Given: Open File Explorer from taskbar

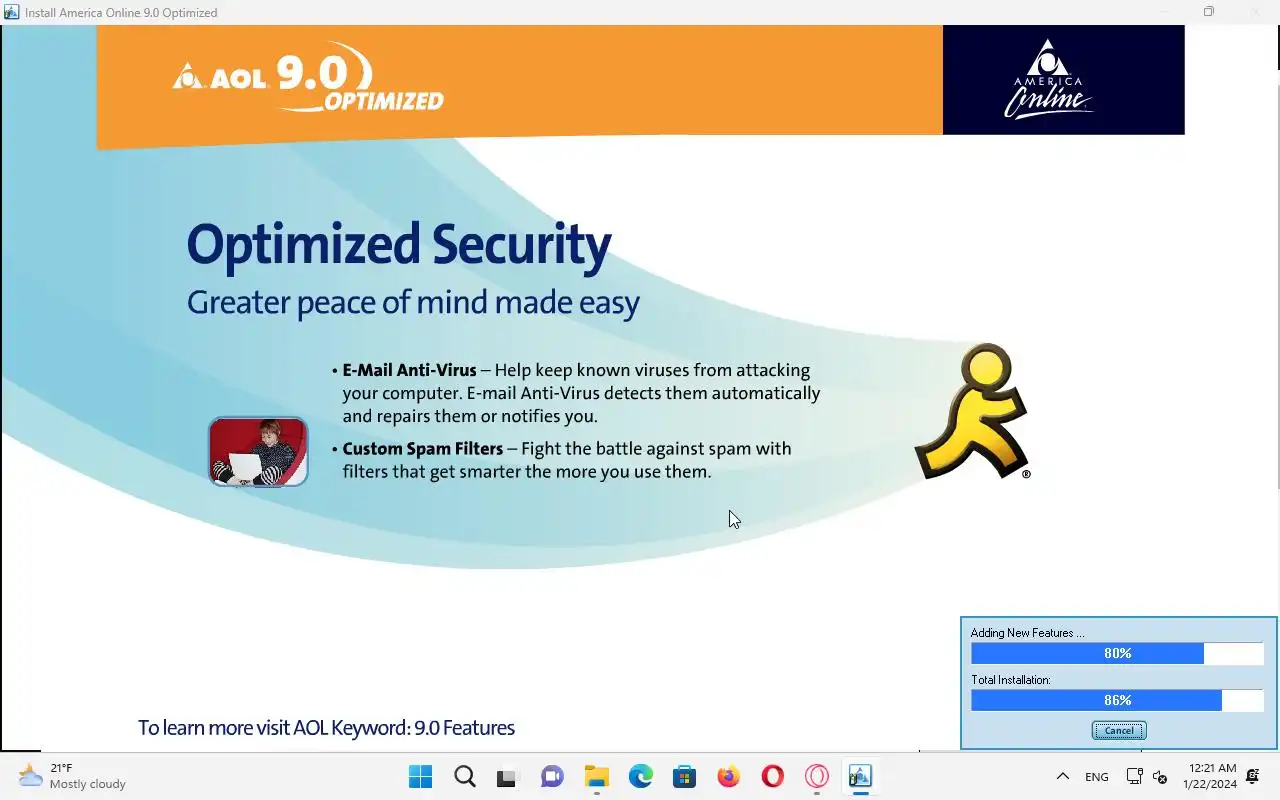Looking at the screenshot, I should [597, 776].
